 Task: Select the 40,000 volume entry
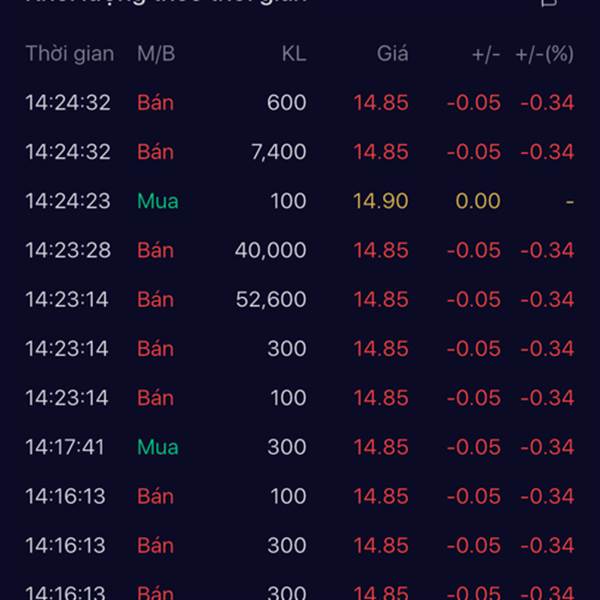[270, 250]
